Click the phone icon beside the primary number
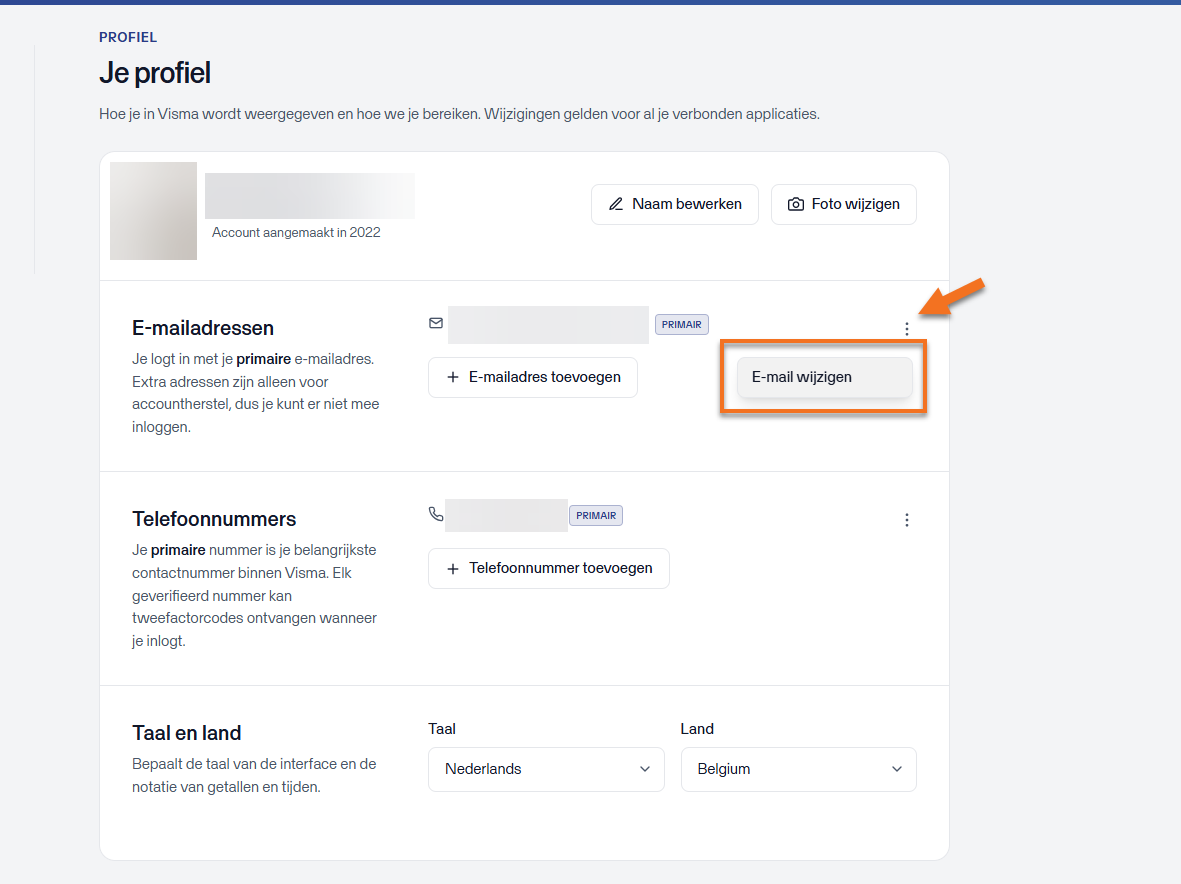This screenshot has width=1181, height=884. tap(435, 514)
